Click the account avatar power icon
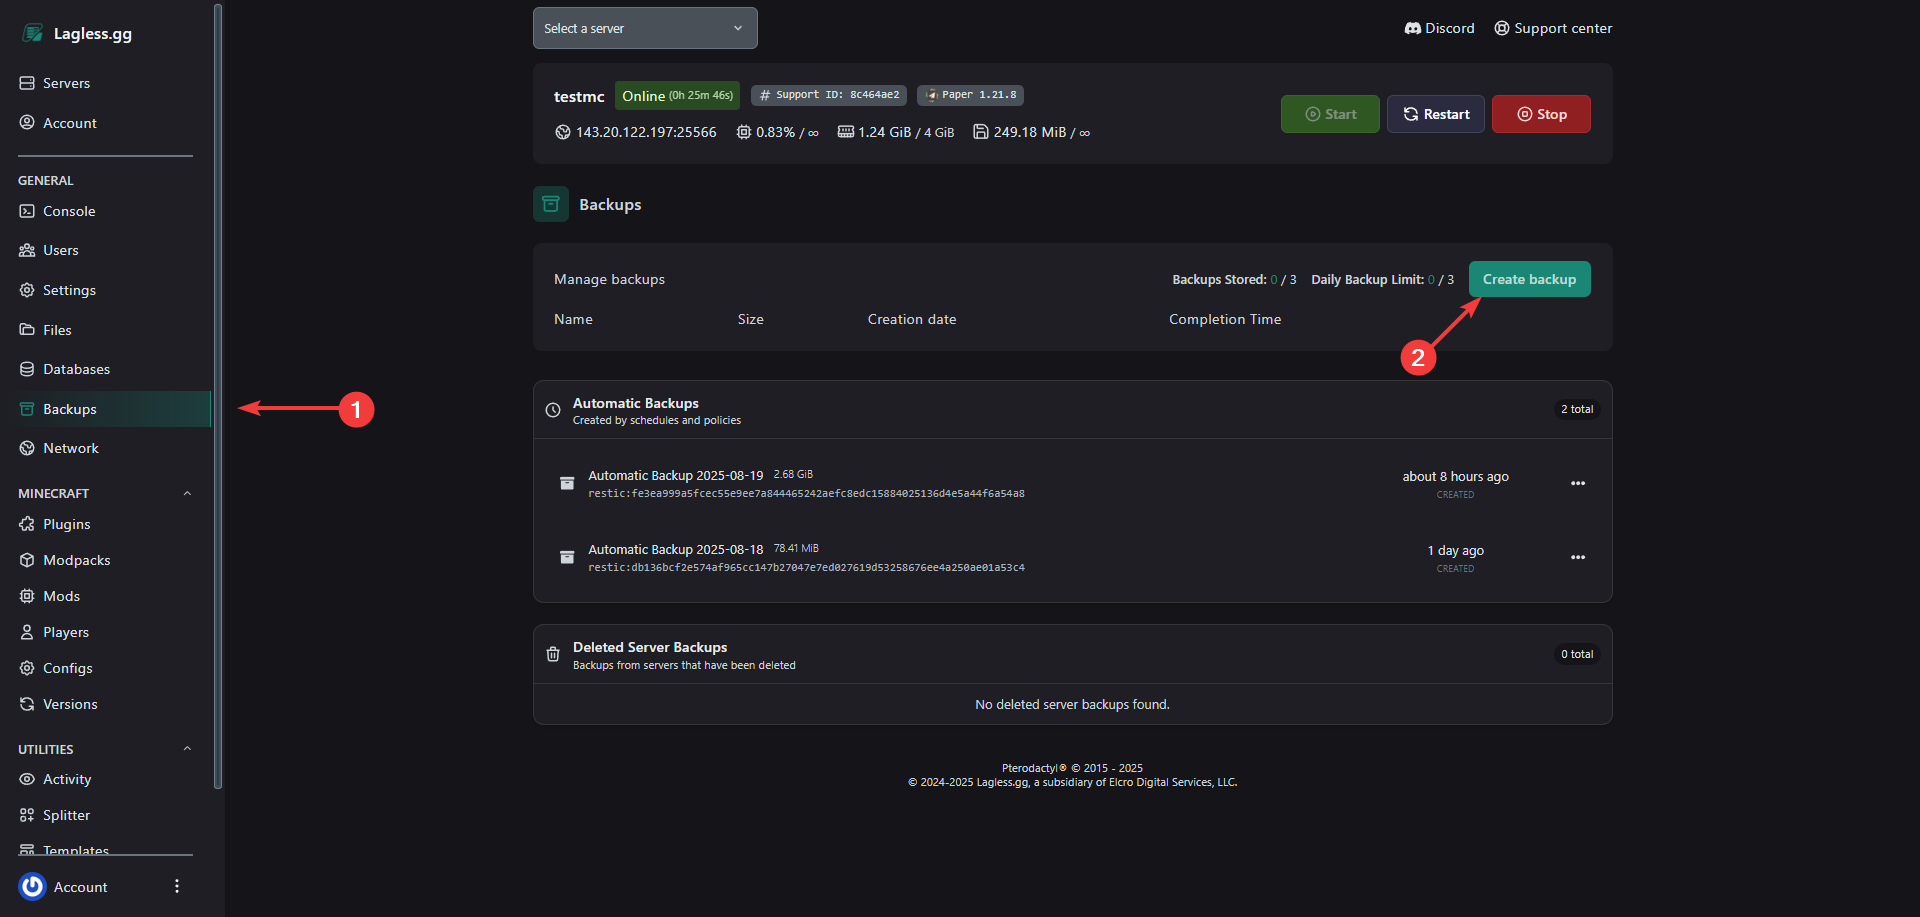This screenshot has height=917, width=1920. tap(33, 887)
